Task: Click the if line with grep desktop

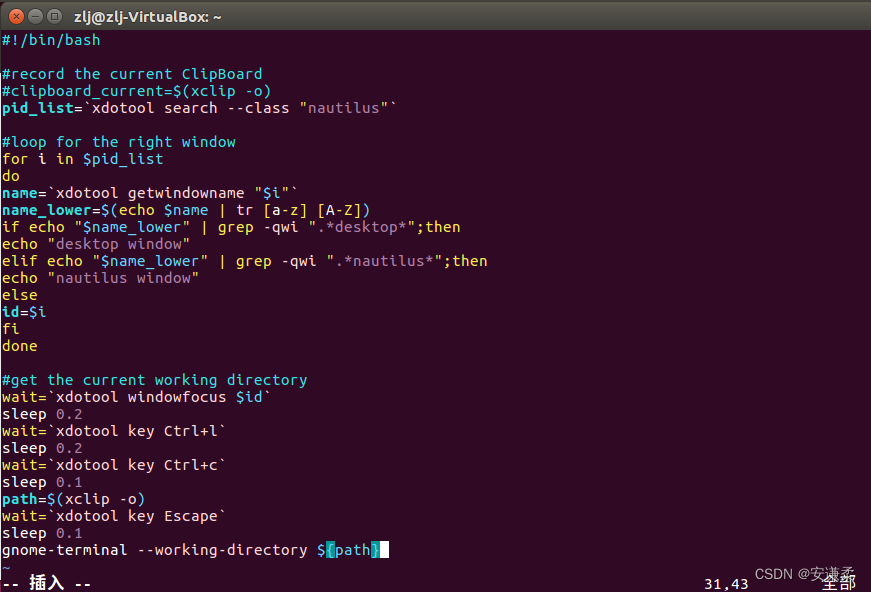Action: [x=231, y=227]
